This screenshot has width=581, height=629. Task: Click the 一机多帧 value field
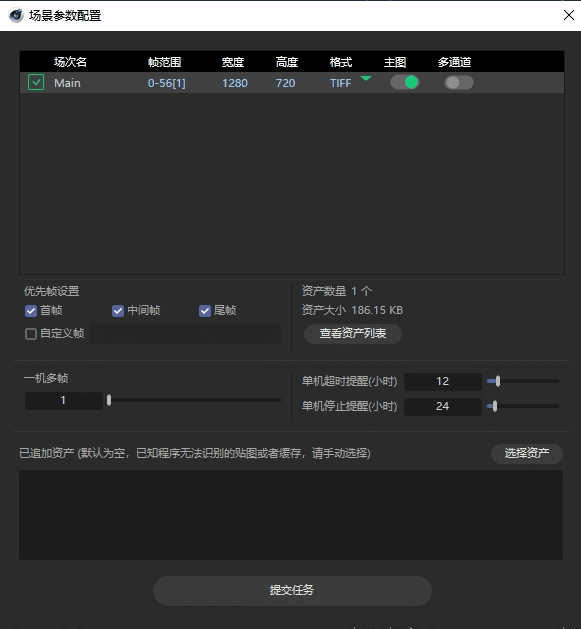tap(63, 400)
